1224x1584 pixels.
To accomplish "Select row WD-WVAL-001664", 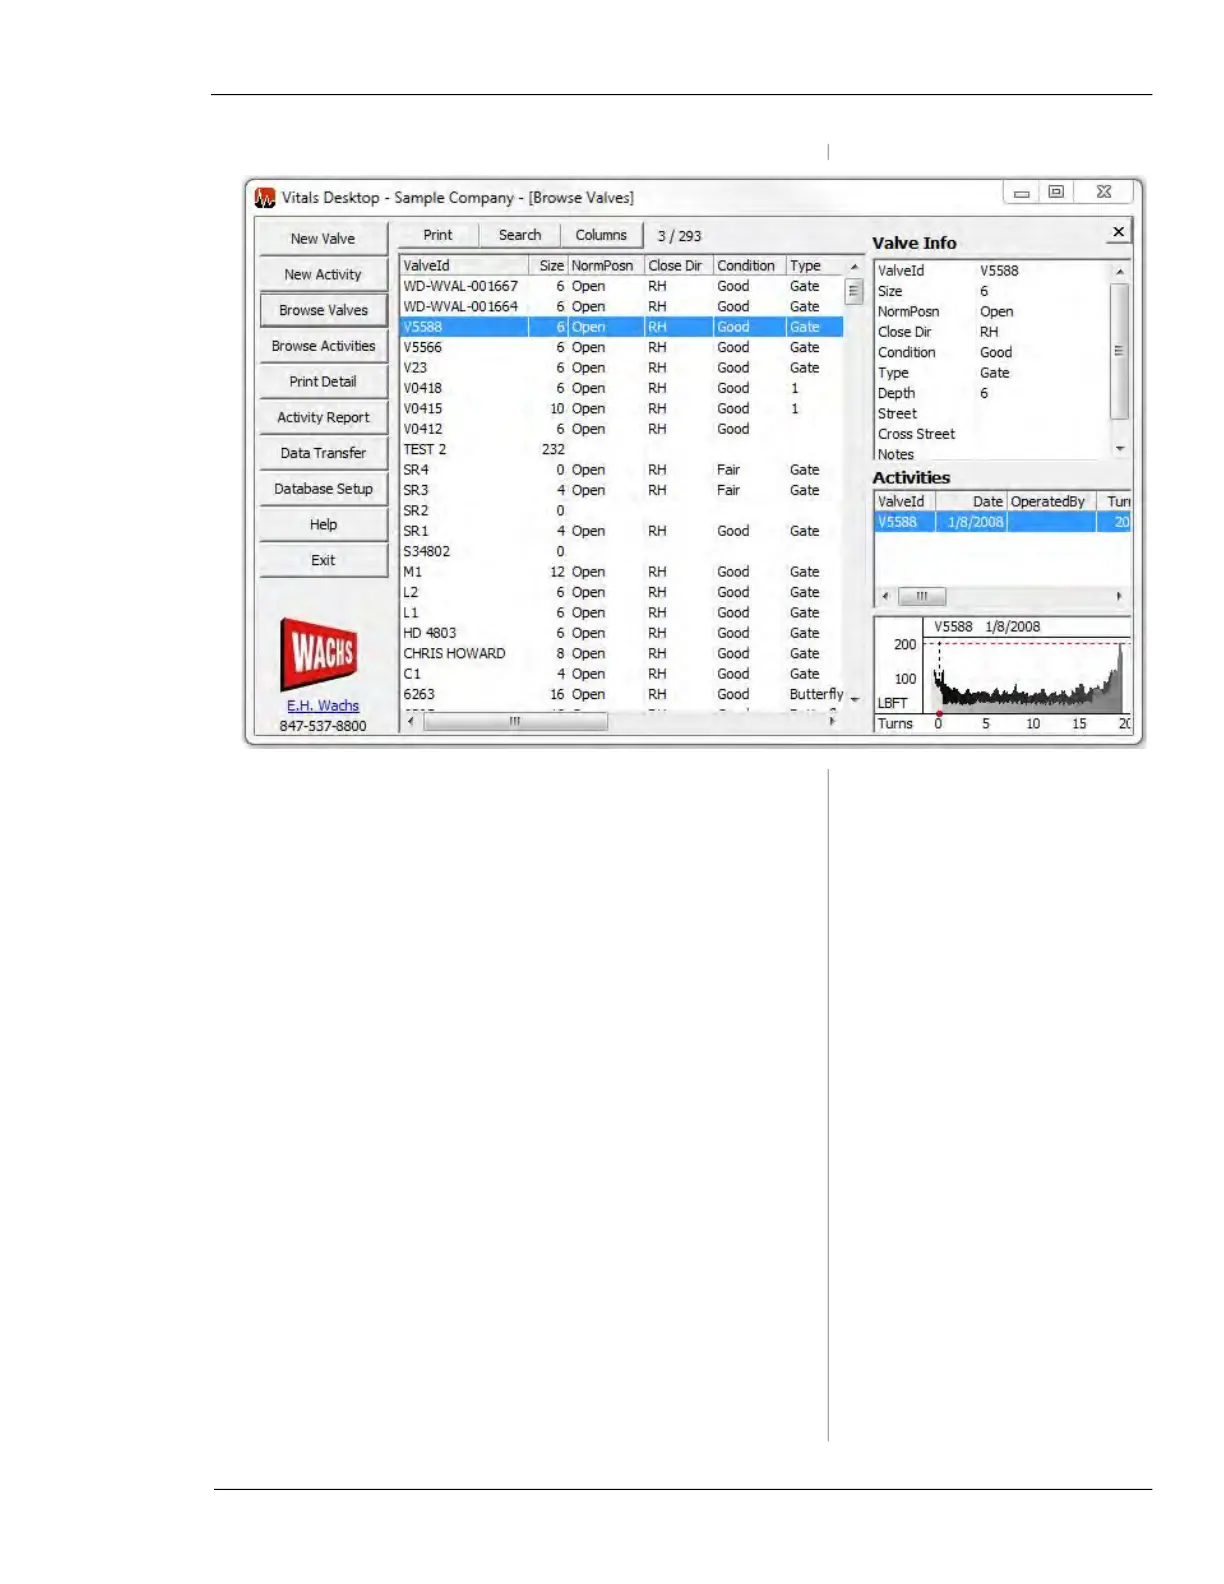I will point(622,307).
